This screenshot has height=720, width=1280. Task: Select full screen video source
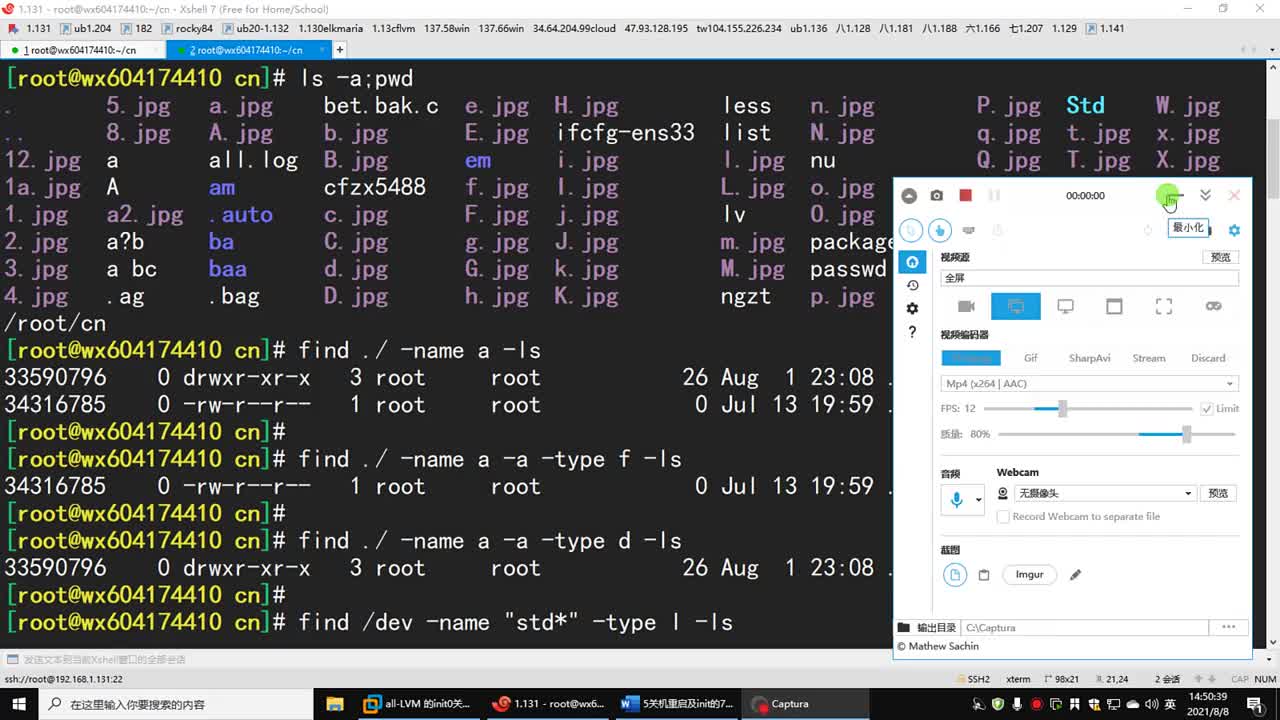(1016, 307)
